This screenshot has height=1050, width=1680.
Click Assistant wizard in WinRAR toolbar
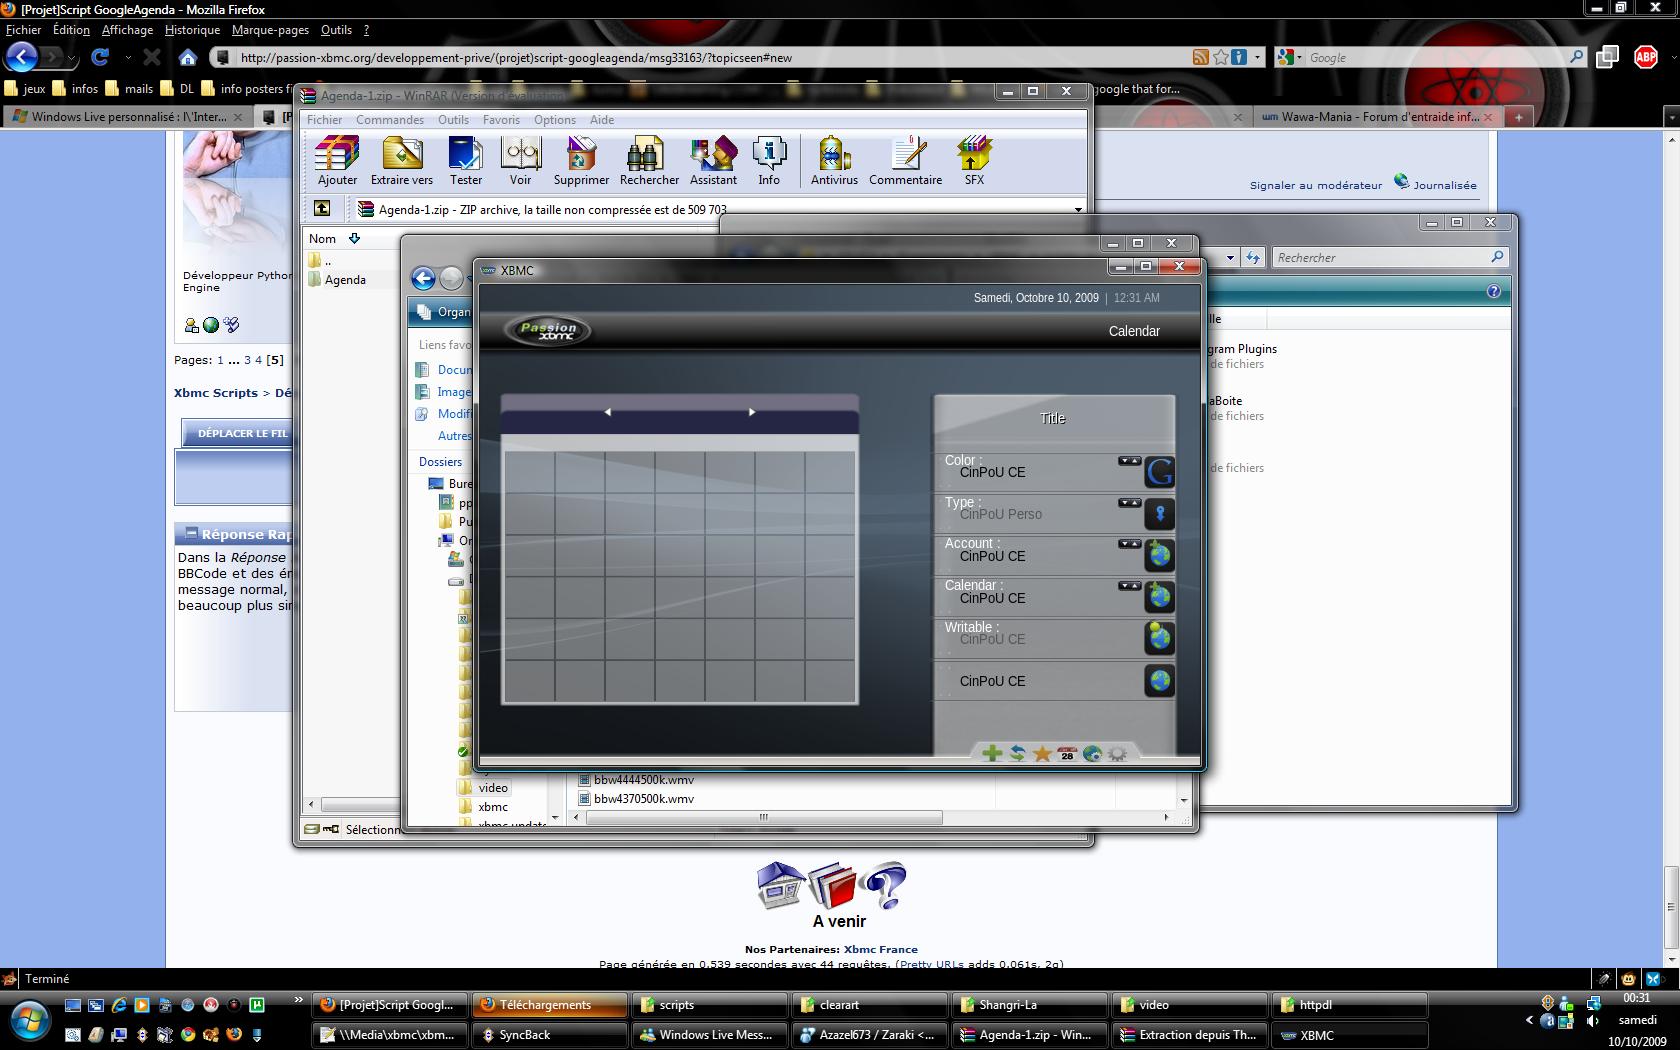tap(713, 161)
